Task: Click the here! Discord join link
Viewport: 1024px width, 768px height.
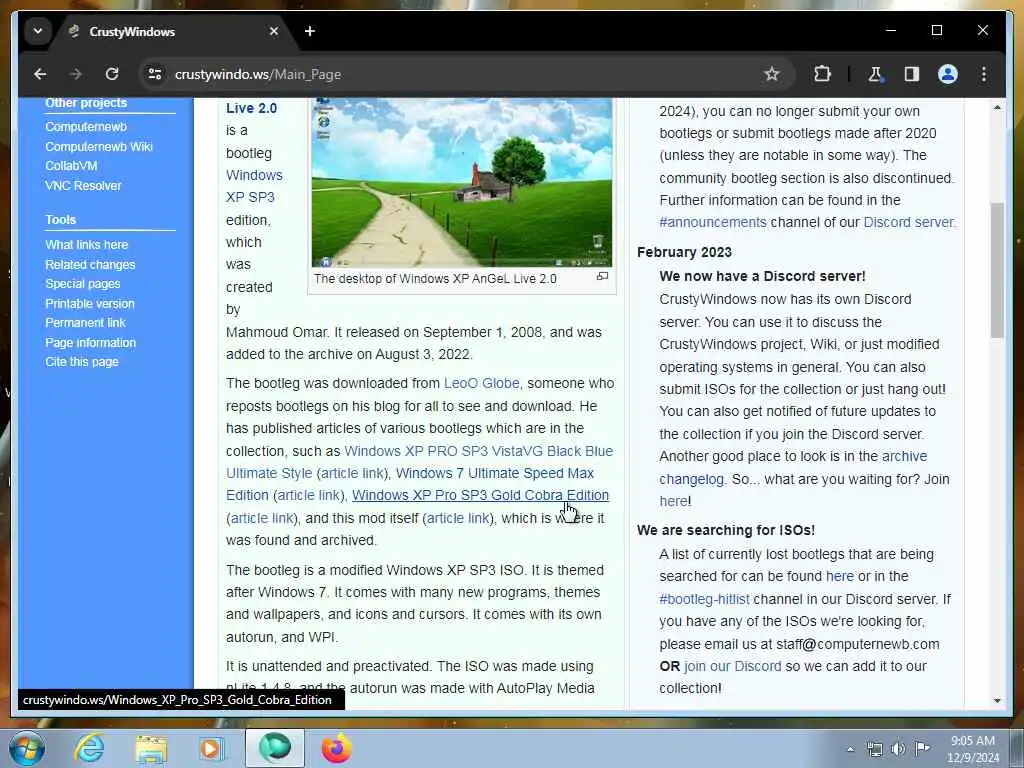Action: [673, 502]
